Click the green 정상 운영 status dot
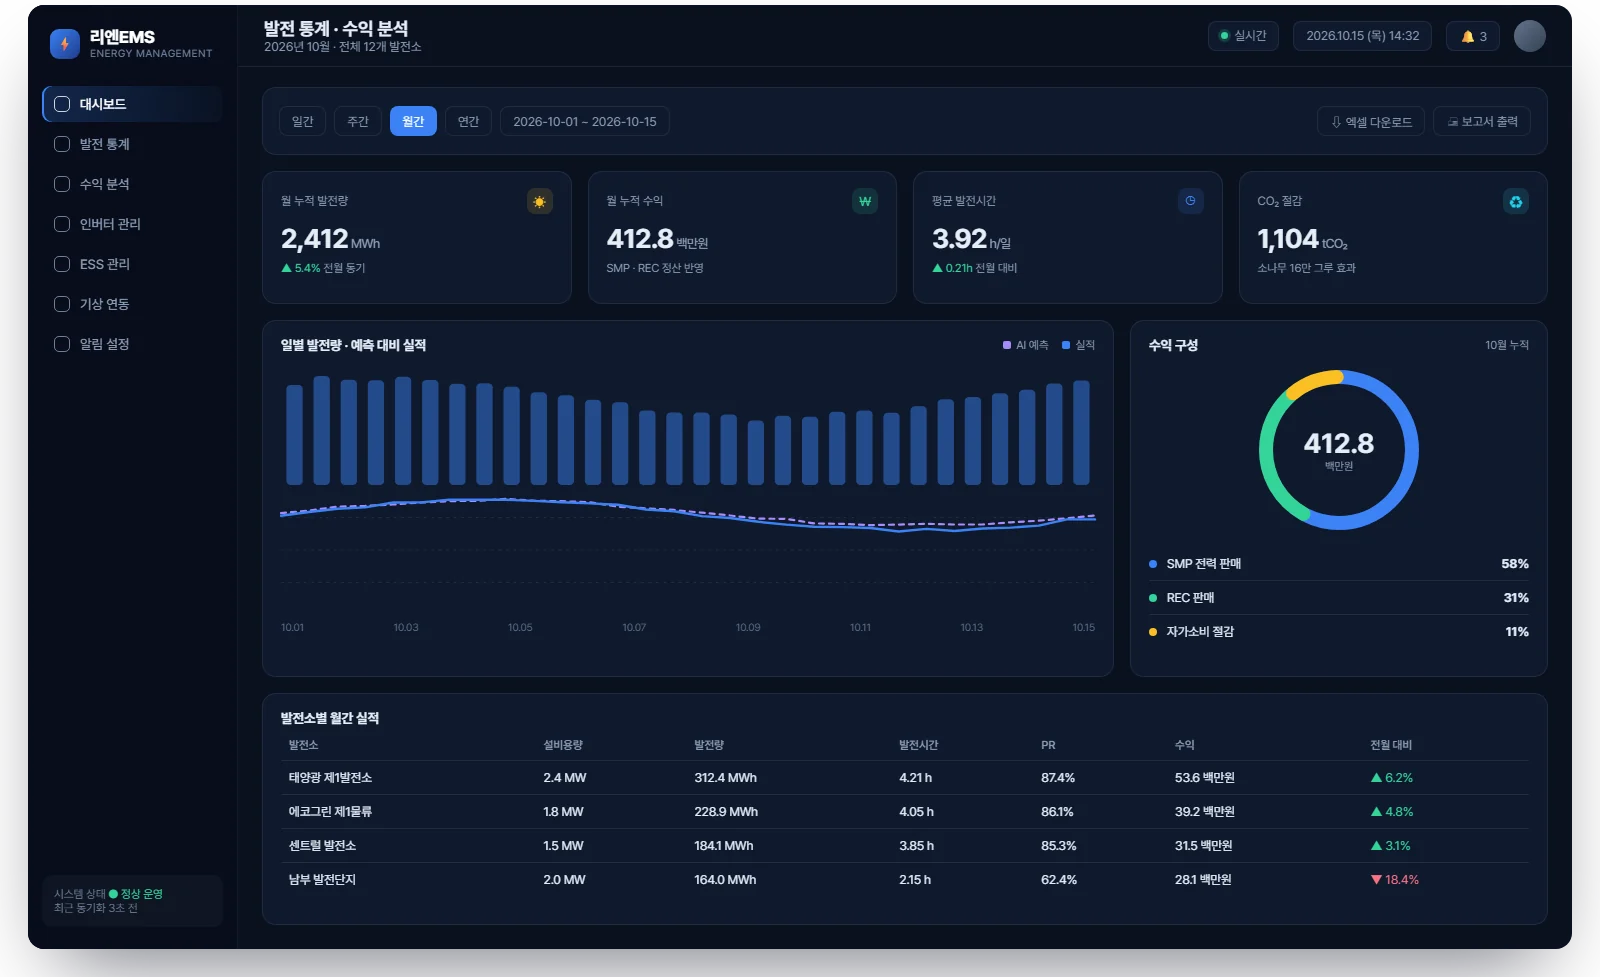The height and width of the screenshot is (977, 1600). coord(113,894)
